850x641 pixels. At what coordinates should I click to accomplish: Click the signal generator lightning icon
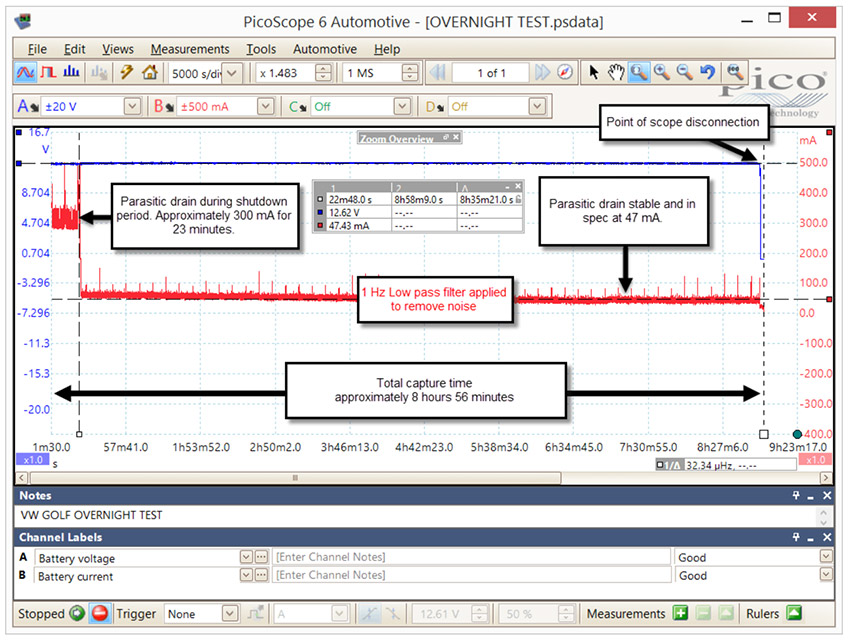coord(127,73)
